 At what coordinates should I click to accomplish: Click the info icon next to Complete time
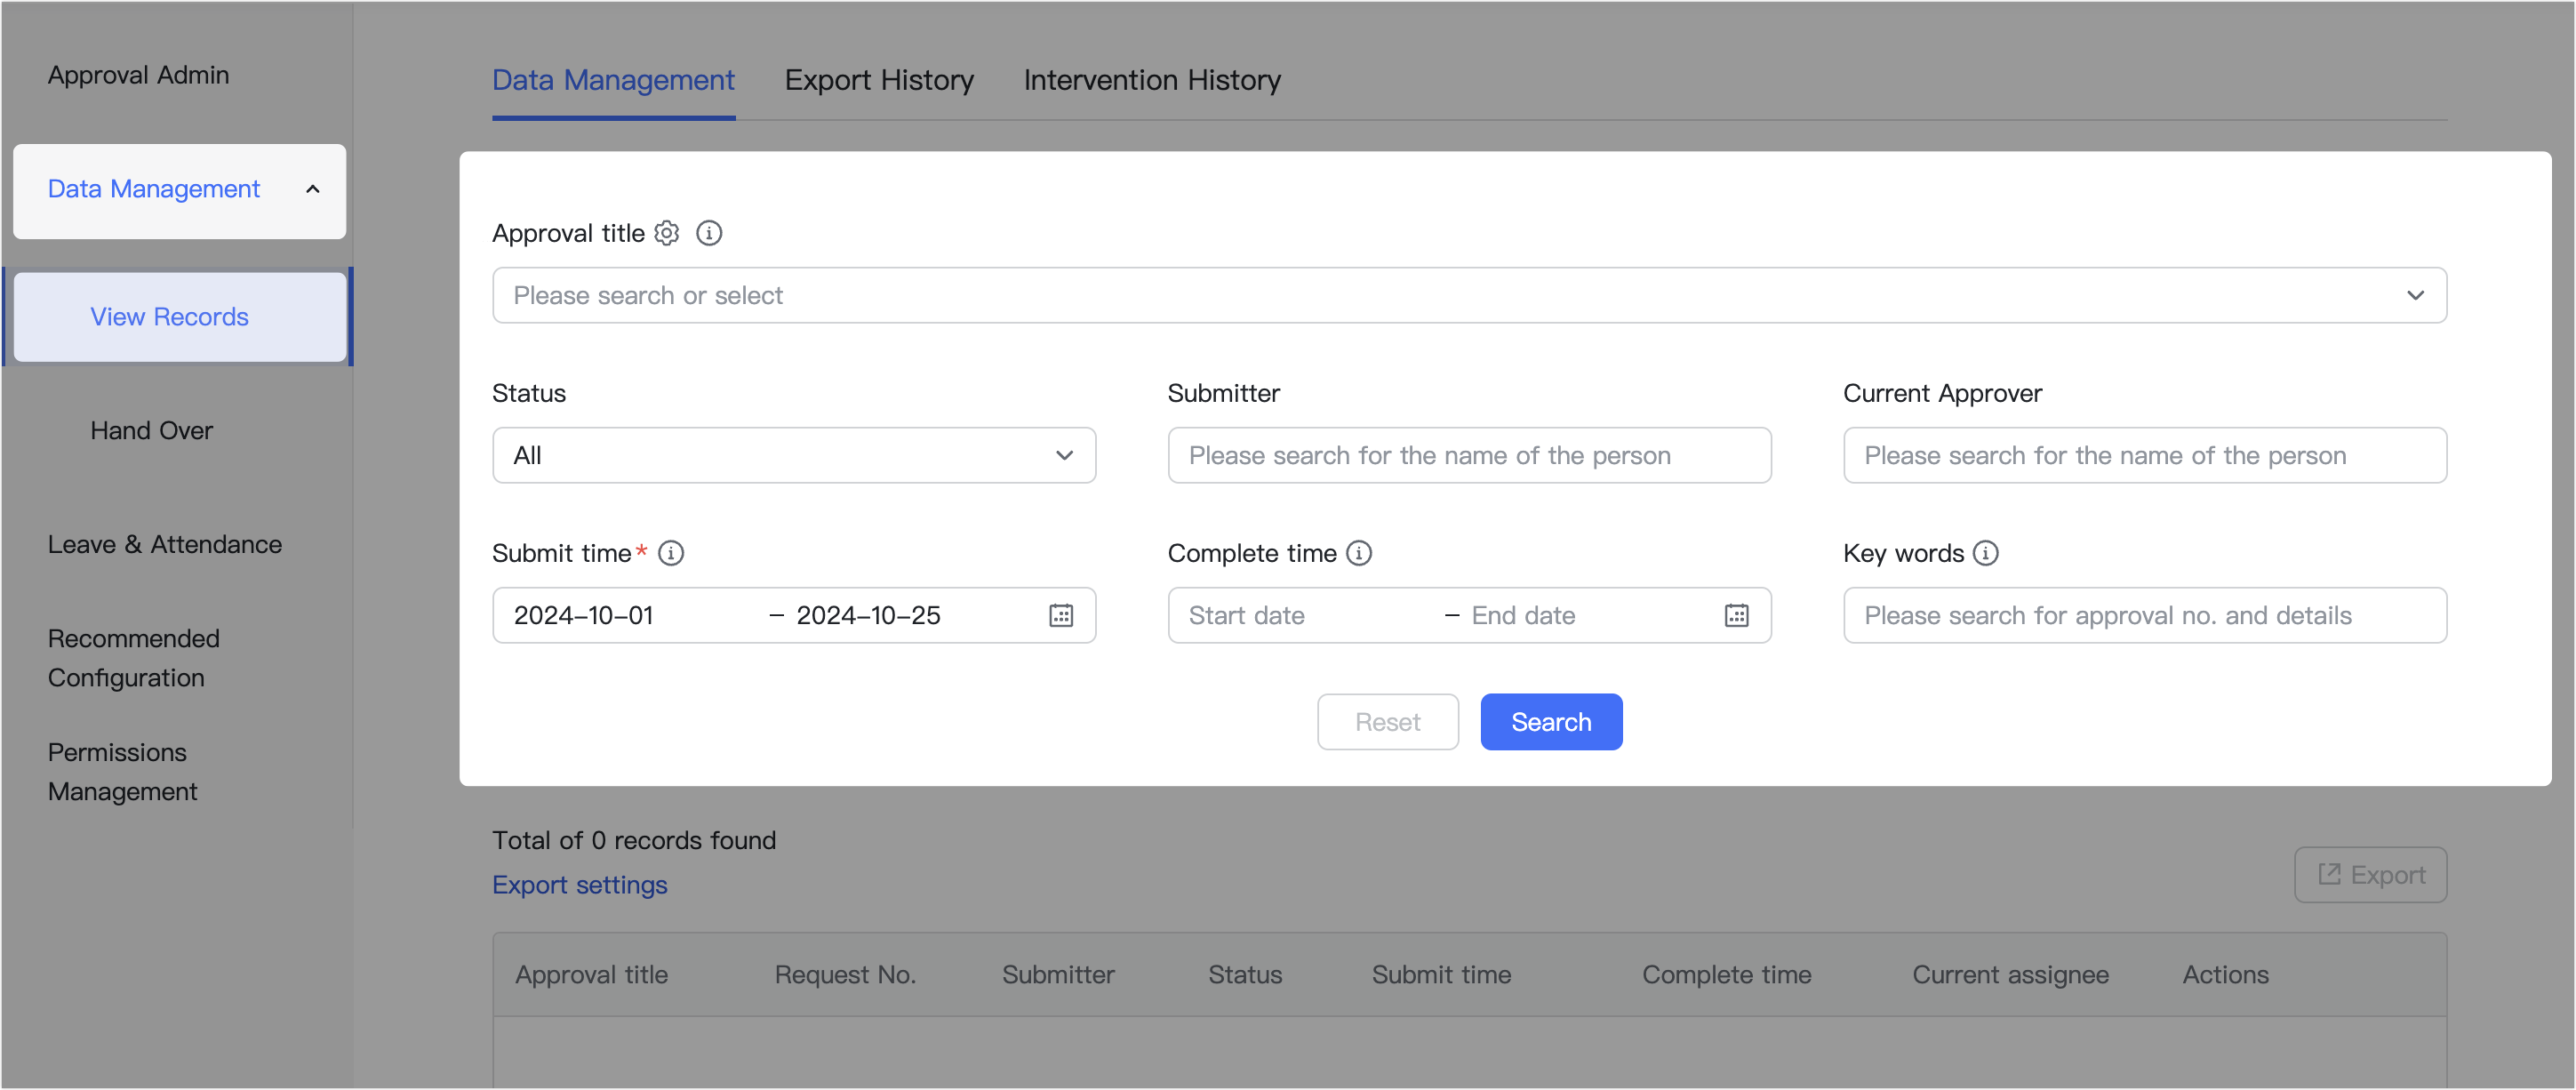pyautogui.click(x=1360, y=552)
